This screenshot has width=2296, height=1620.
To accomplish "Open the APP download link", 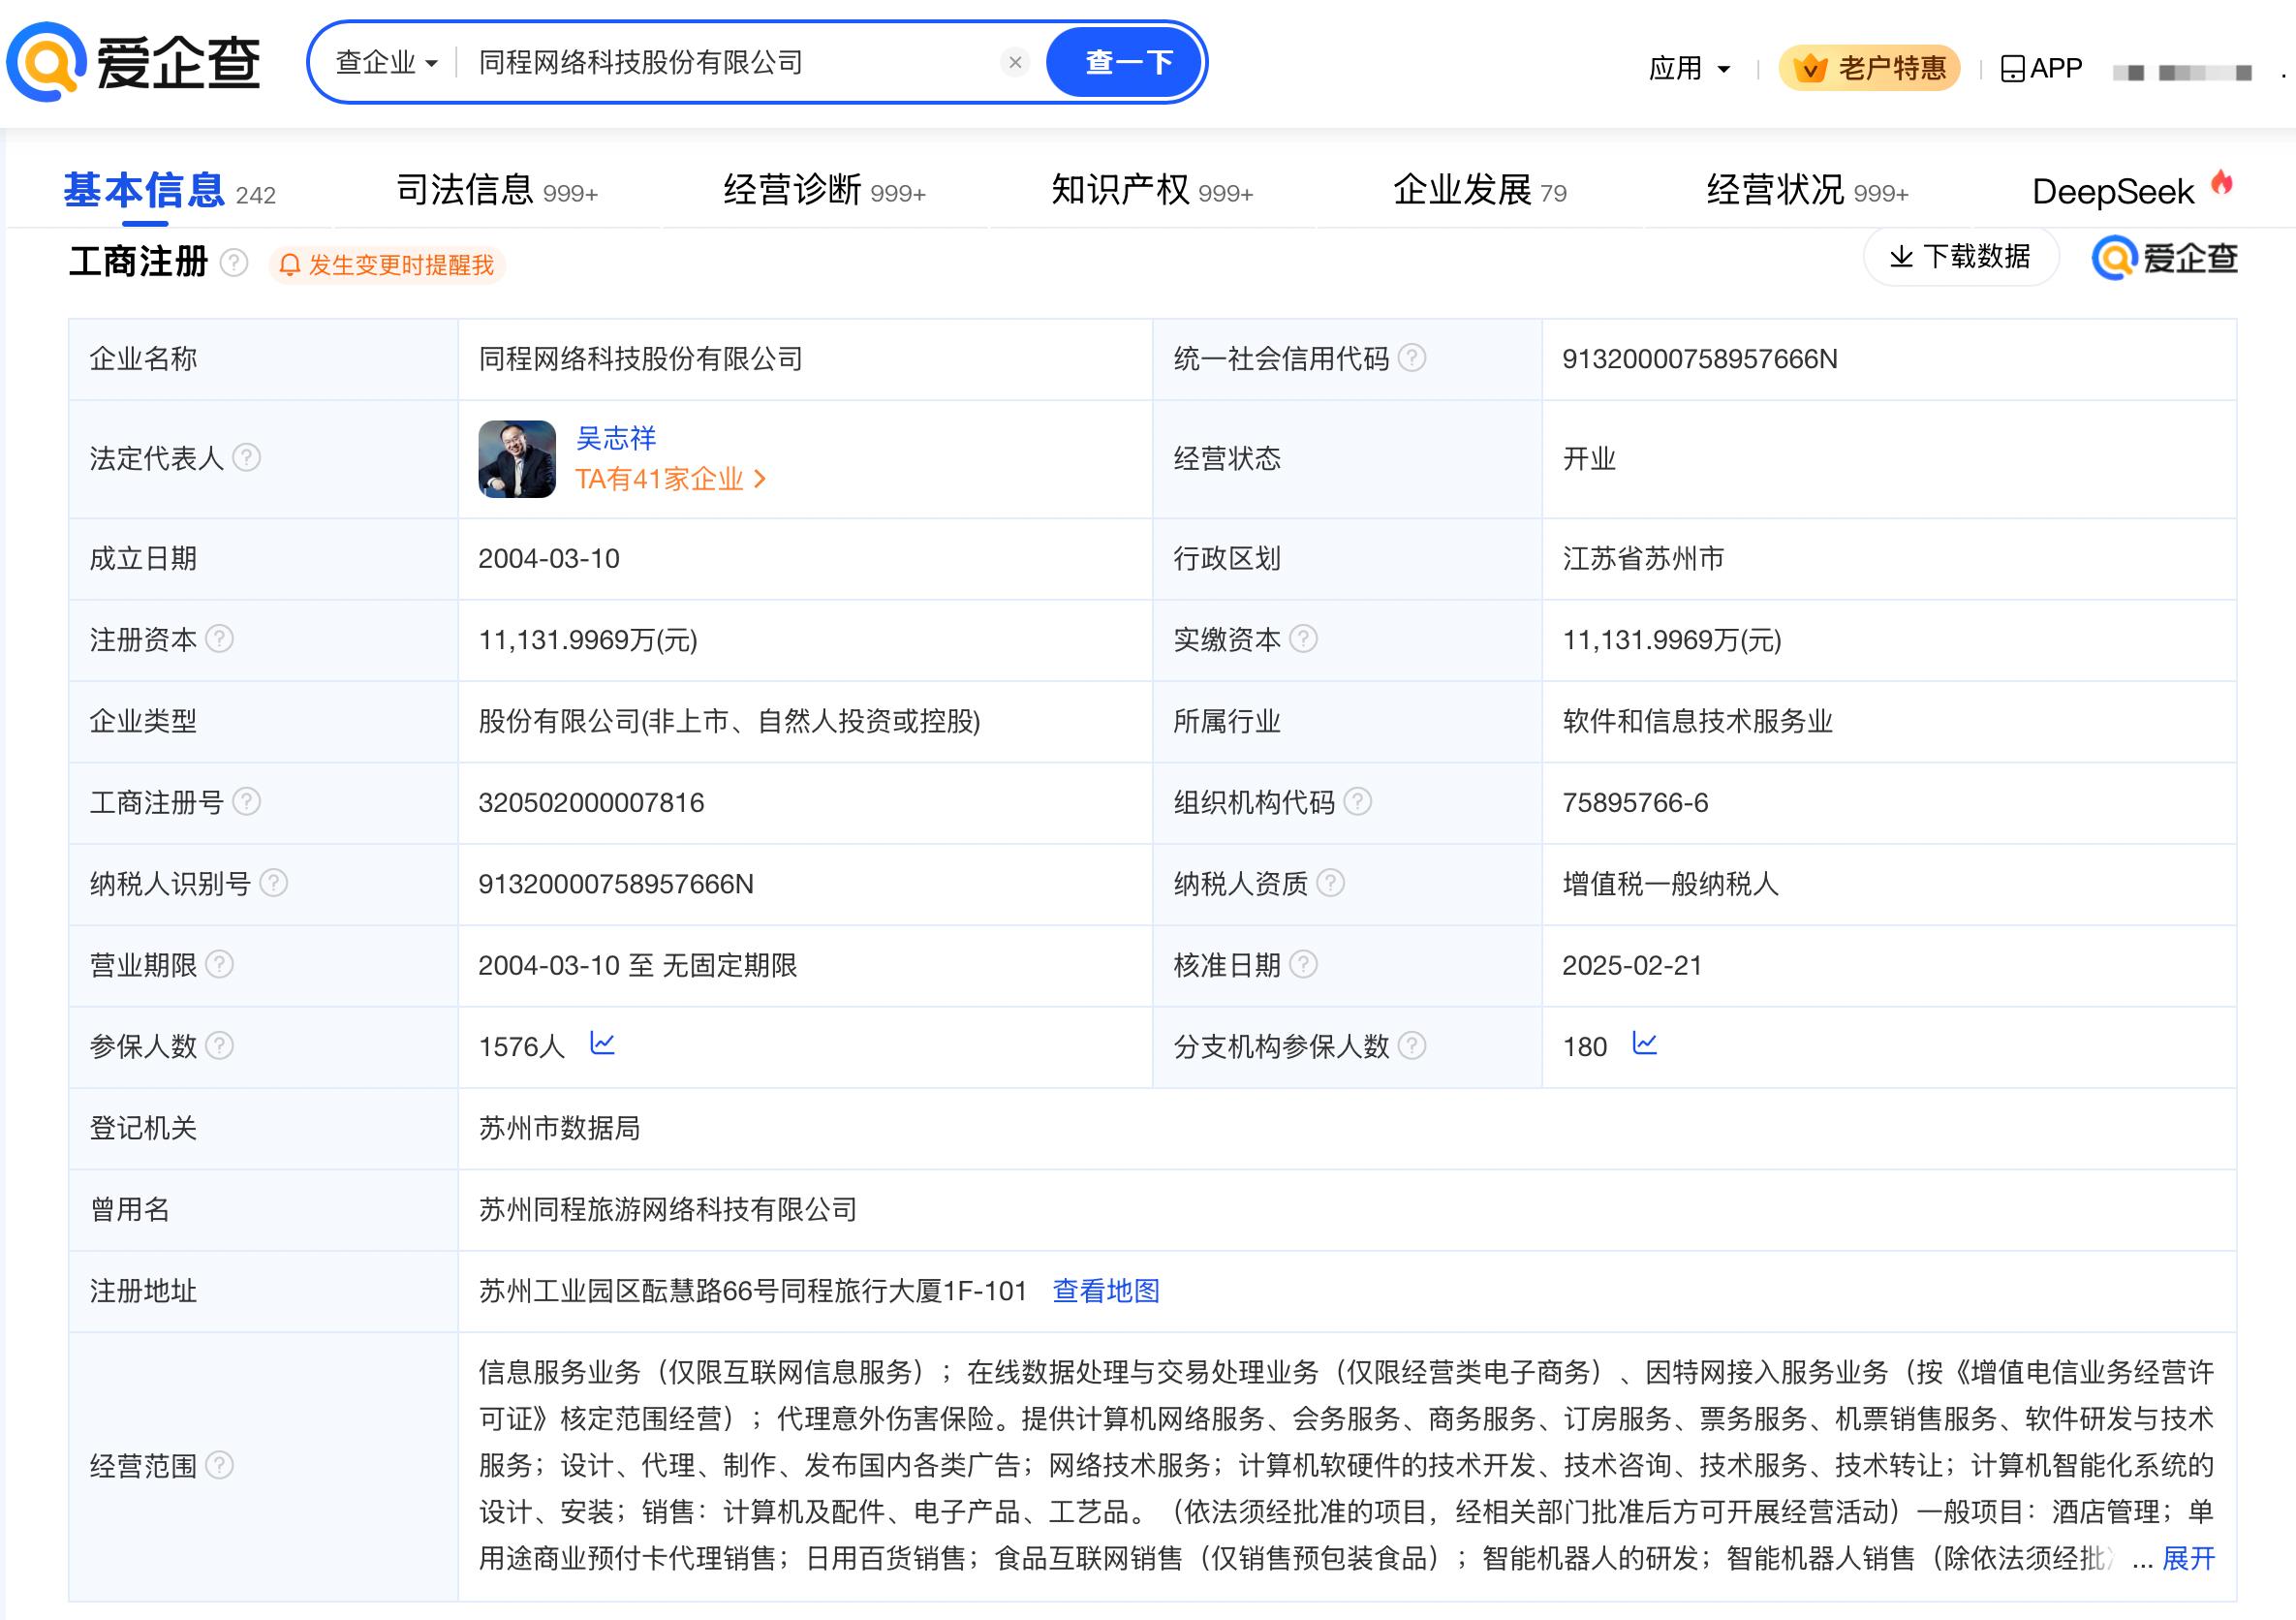I will (x=2041, y=68).
